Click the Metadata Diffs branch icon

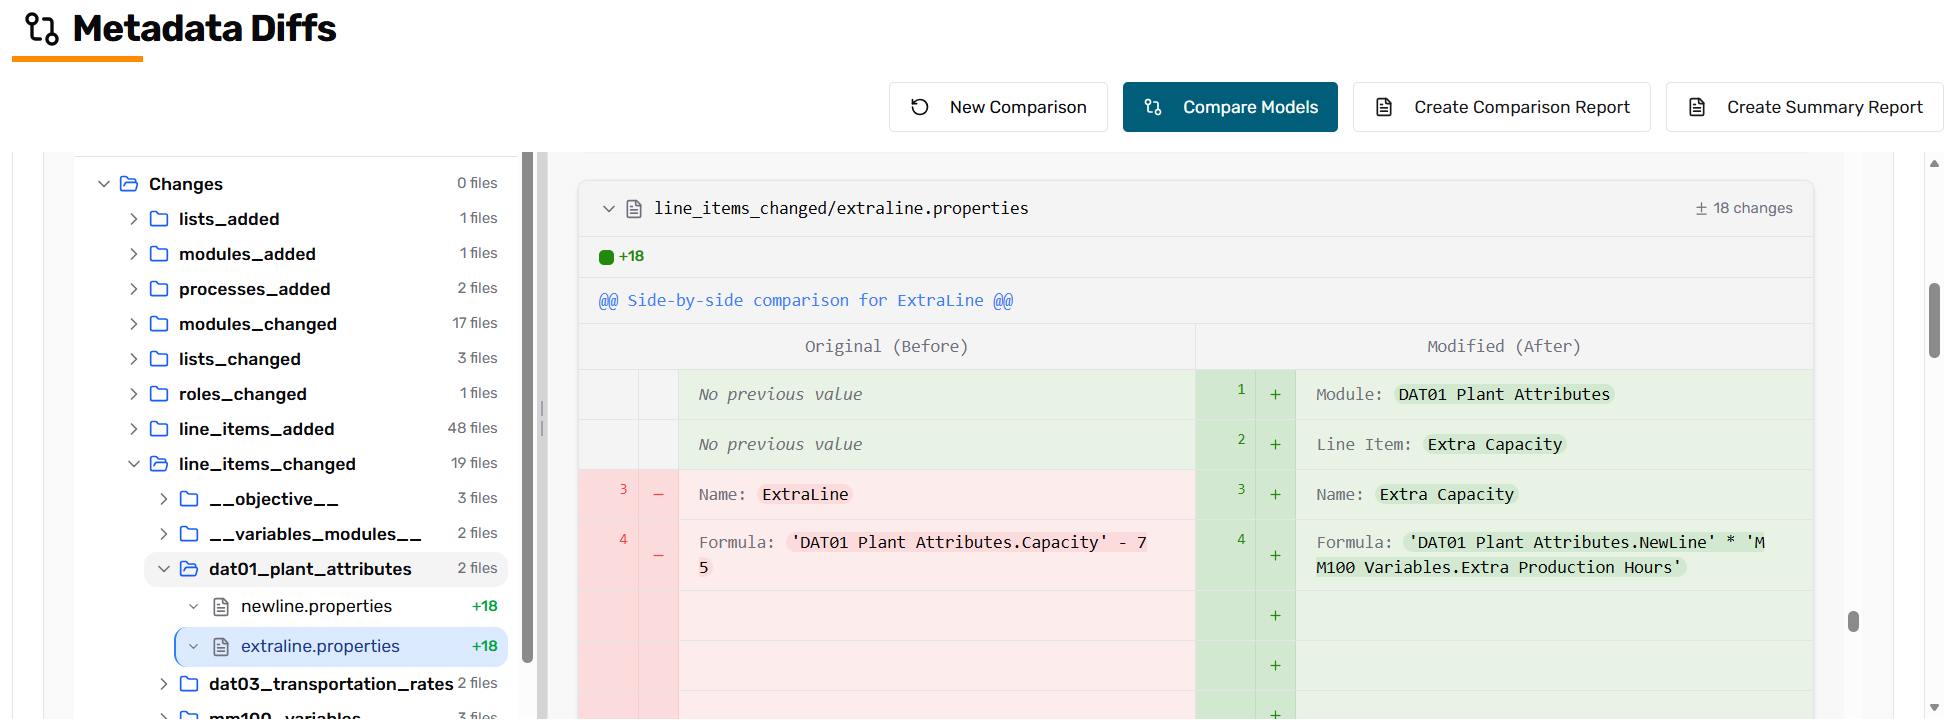[42, 29]
